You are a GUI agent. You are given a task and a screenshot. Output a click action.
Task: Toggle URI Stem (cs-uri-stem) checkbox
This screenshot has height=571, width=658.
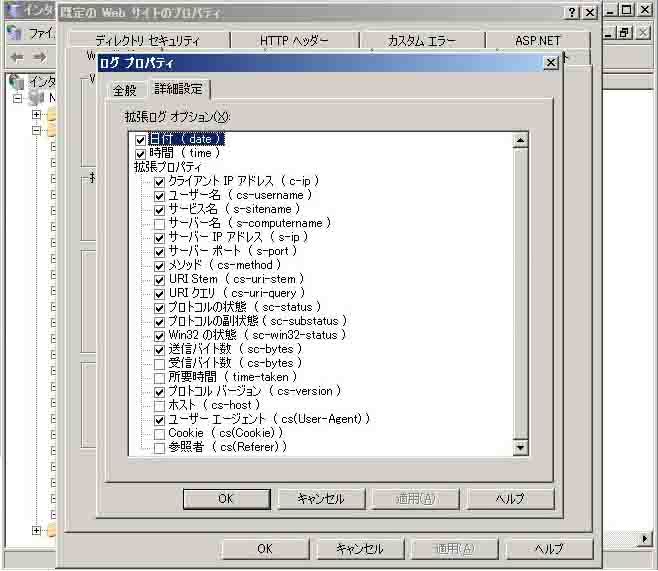click(159, 280)
